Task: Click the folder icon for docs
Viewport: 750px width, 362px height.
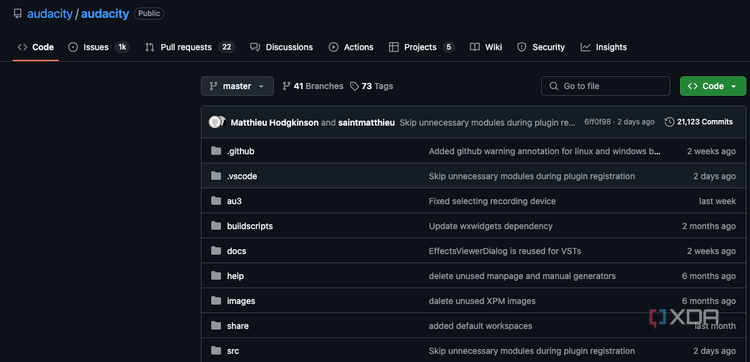Action: pyautogui.click(x=216, y=251)
